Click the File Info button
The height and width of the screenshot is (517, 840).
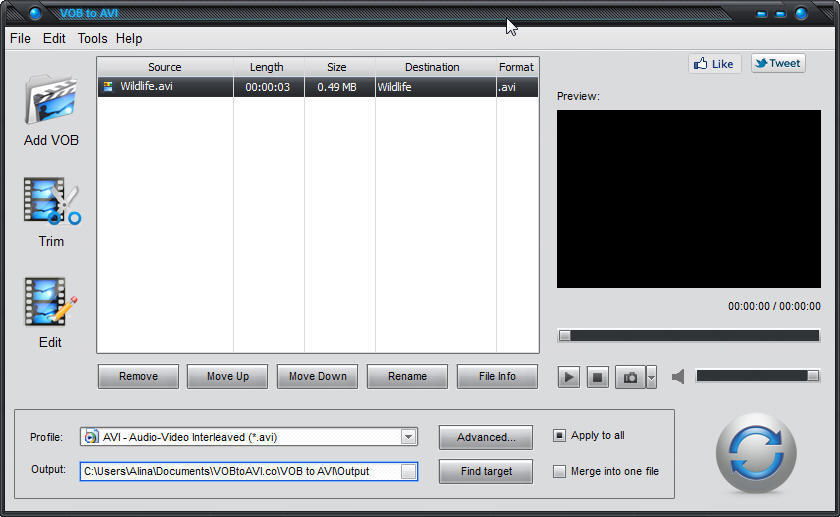497,376
